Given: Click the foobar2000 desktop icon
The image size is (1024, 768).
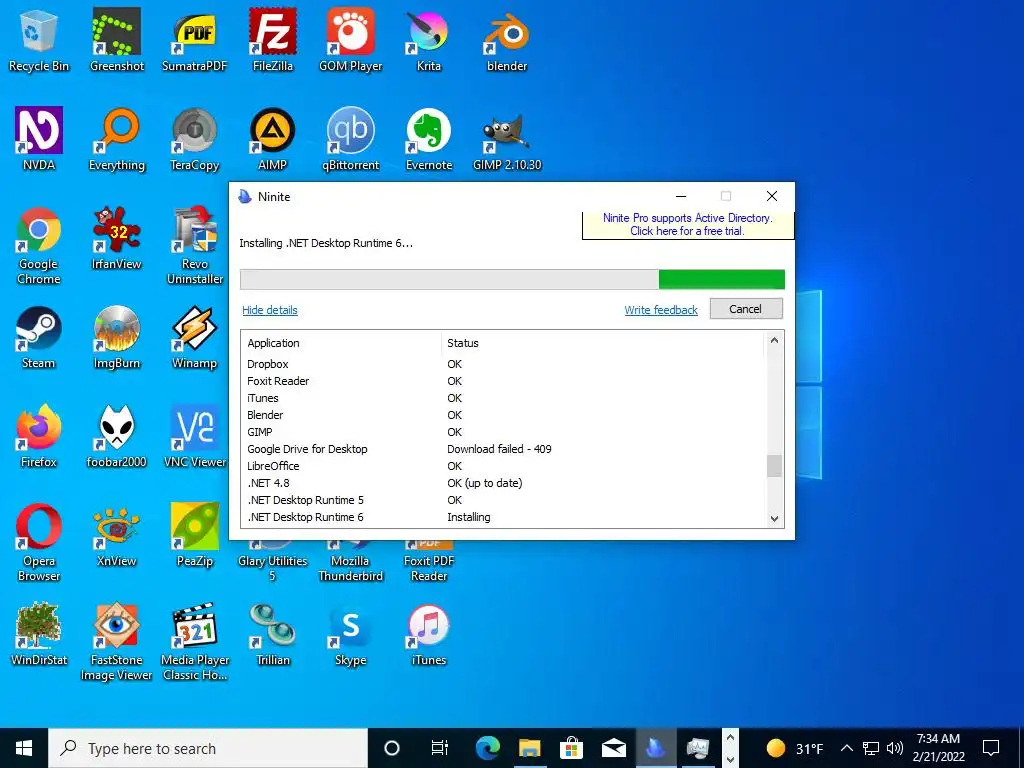Looking at the screenshot, I should point(117,436).
